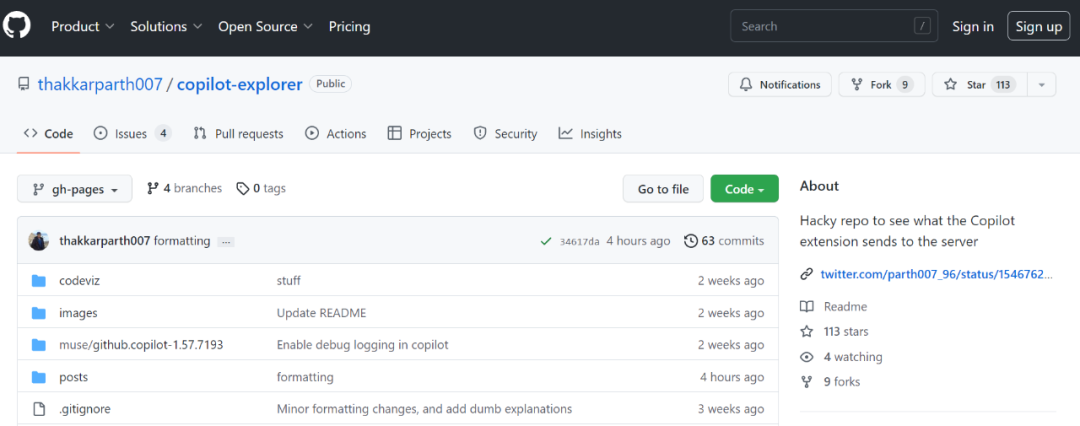
Task: Click the Sign up button
Action: click(1038, 27)
